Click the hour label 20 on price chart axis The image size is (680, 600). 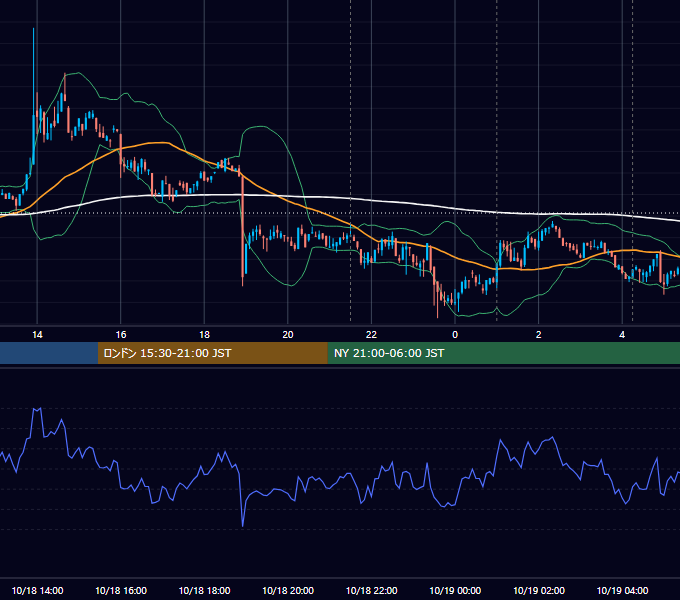click(288, 334)
